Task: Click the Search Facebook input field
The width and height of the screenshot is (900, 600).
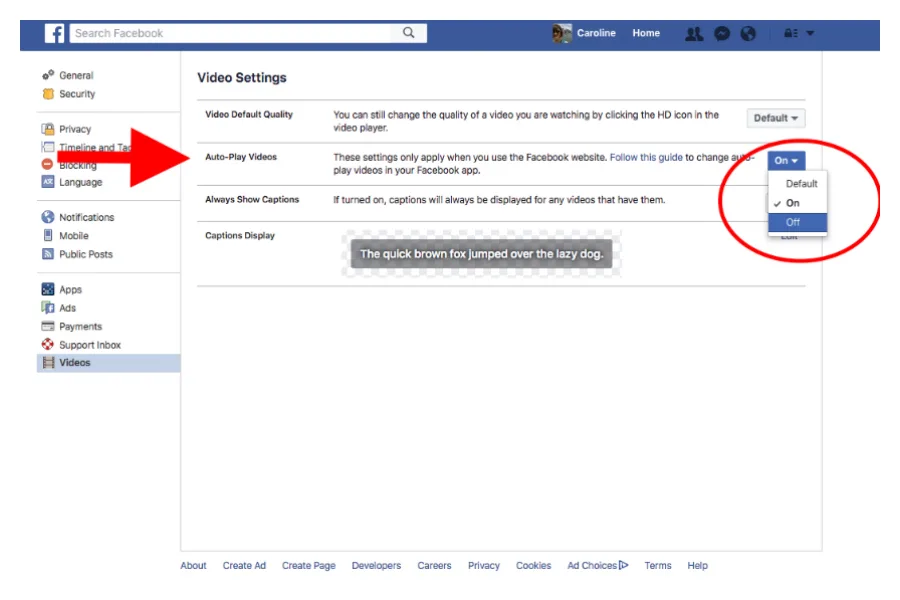Action: [x=200, y=32]
